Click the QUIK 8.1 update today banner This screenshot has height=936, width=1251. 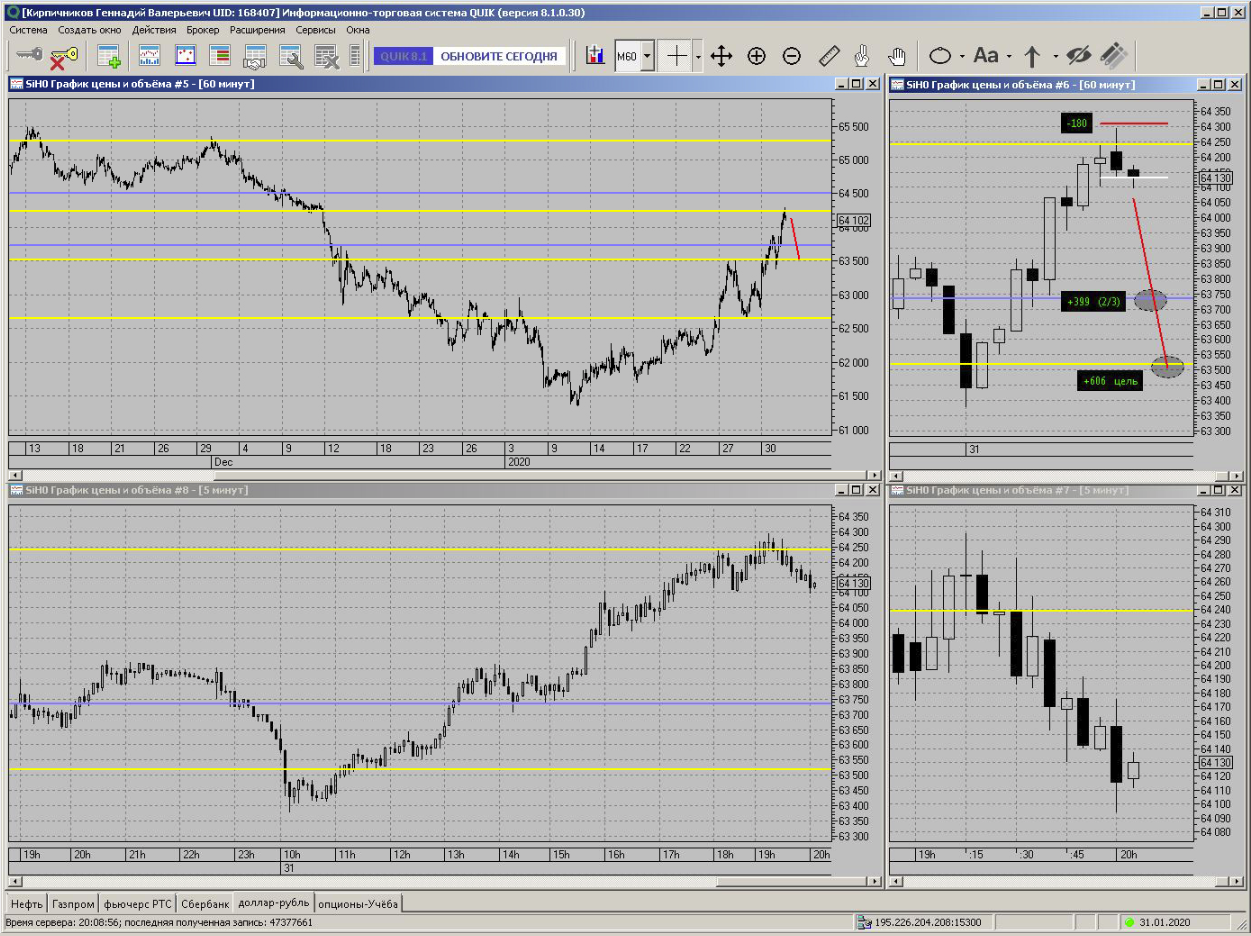point(470,56)
